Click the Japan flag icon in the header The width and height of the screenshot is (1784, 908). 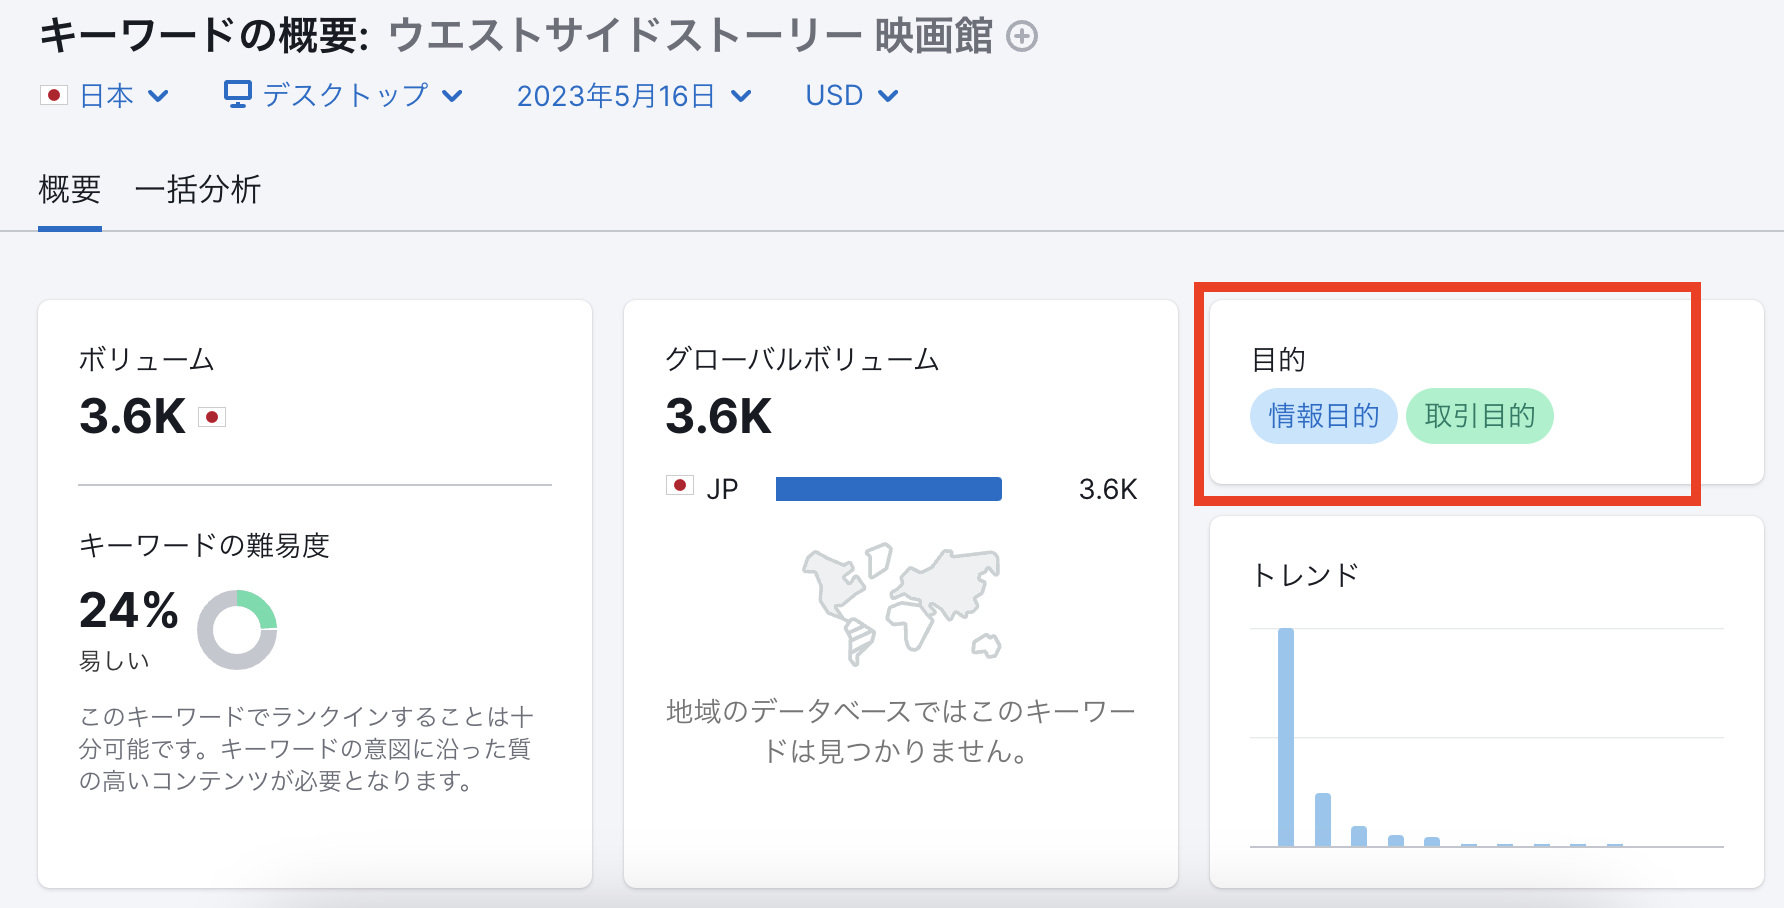tap(54, 95)
